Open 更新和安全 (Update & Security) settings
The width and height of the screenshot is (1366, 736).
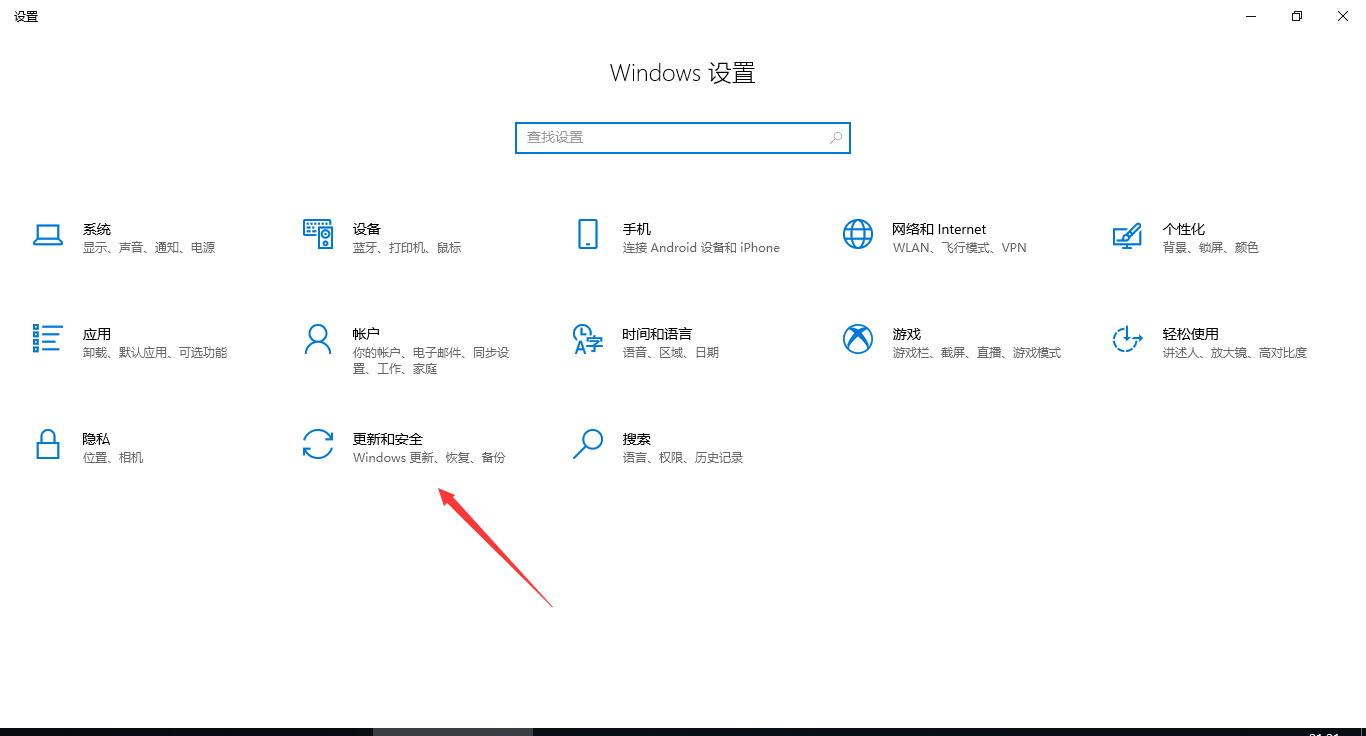[x=406, y=447]
